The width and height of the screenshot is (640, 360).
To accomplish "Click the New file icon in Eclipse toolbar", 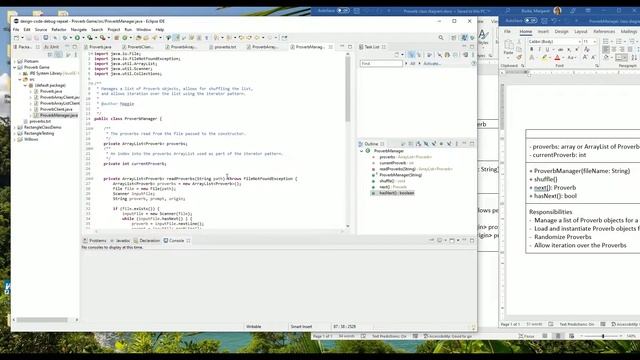I will (16, 38).
